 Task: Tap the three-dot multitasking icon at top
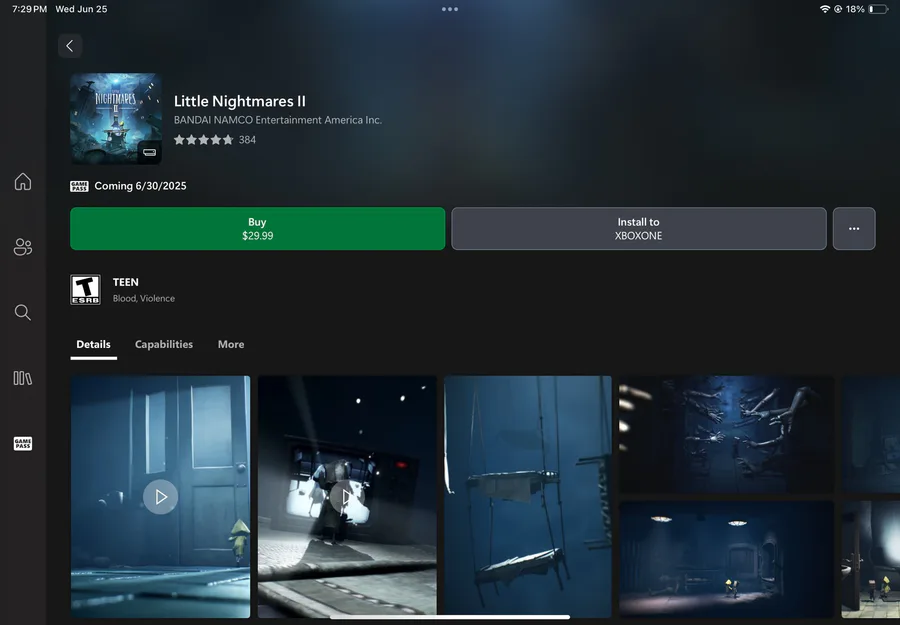(450, 9)
